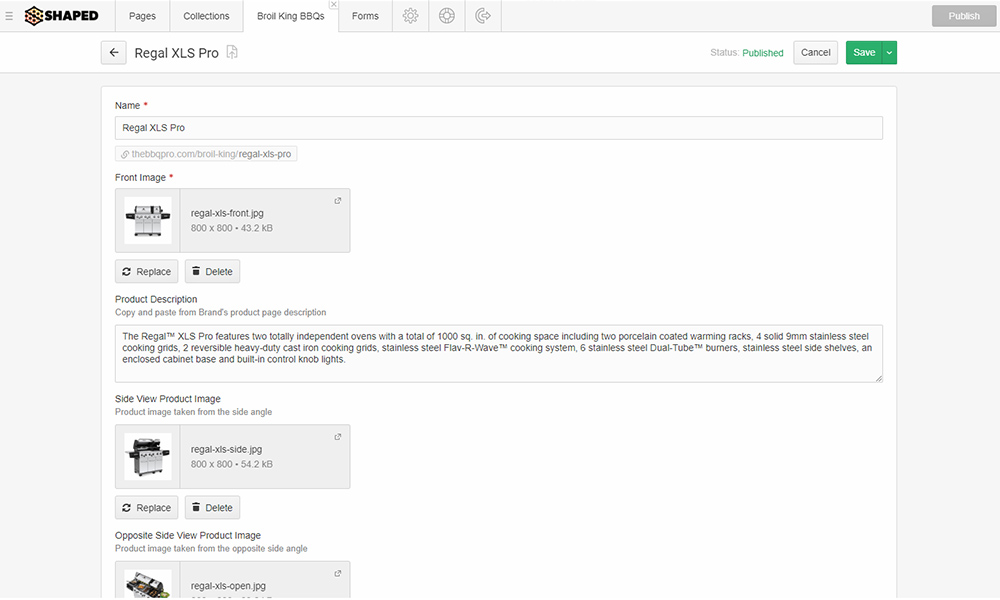The height and width of the screenshot is (600, 1000).
Task: Click the thebbqpro.com URL slug link
Action: (x=206, y=154)
